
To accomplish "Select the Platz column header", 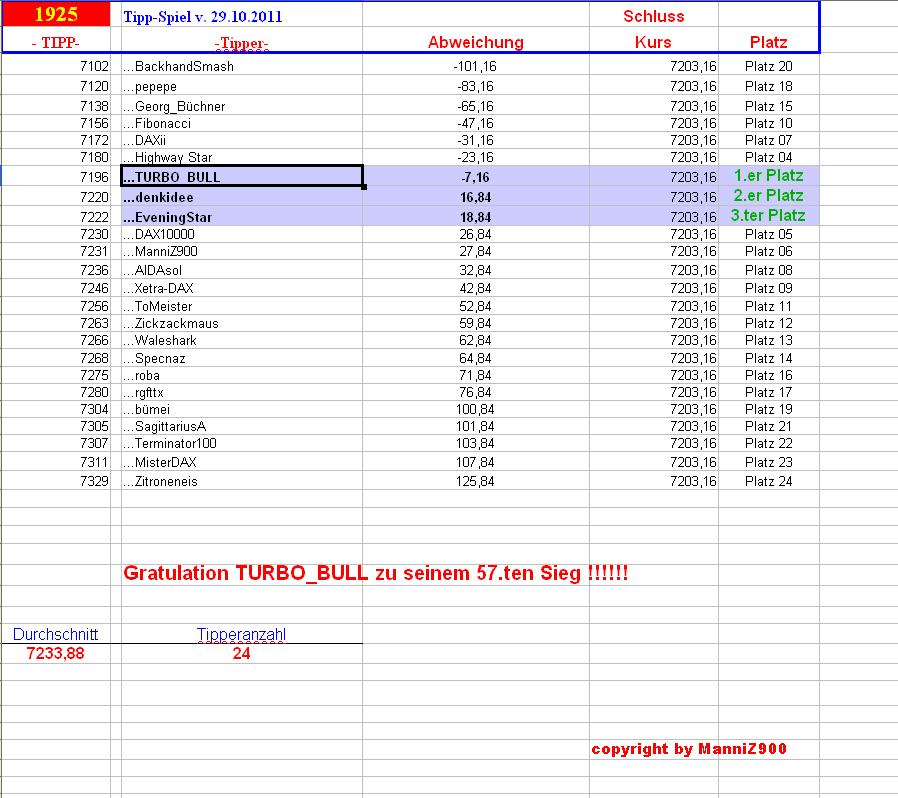I will click(769, 42).
